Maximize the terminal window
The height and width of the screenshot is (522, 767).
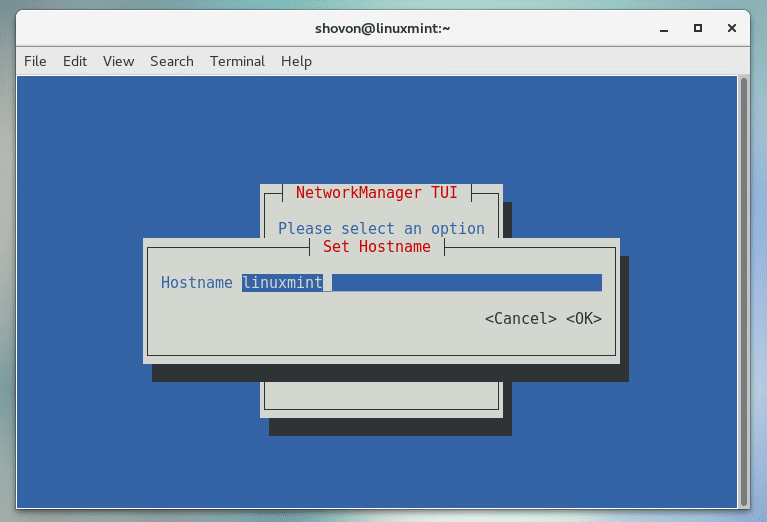click(698, 28)
